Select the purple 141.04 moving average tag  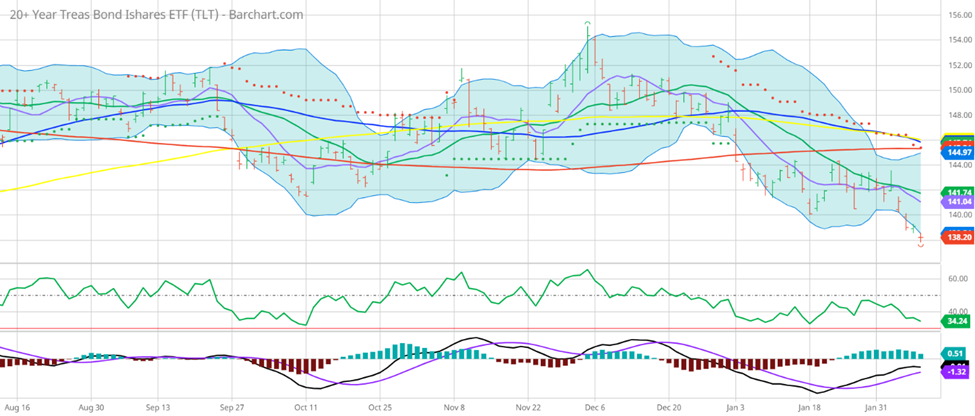[958, 203]
